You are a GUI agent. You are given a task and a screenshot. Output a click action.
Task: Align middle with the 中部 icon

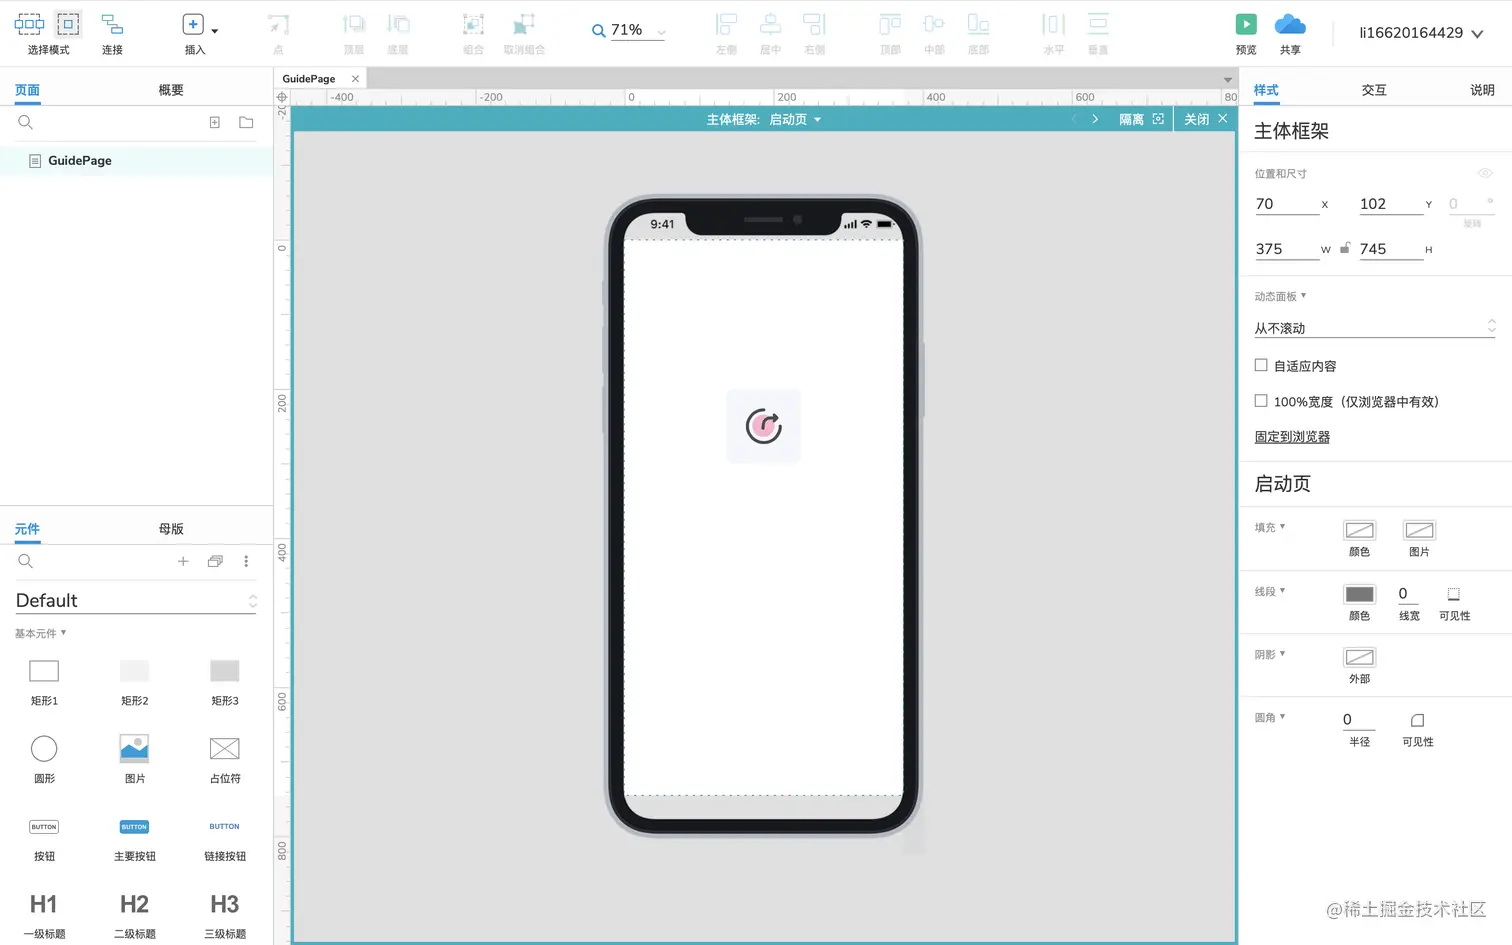click(x=934, y=24)
